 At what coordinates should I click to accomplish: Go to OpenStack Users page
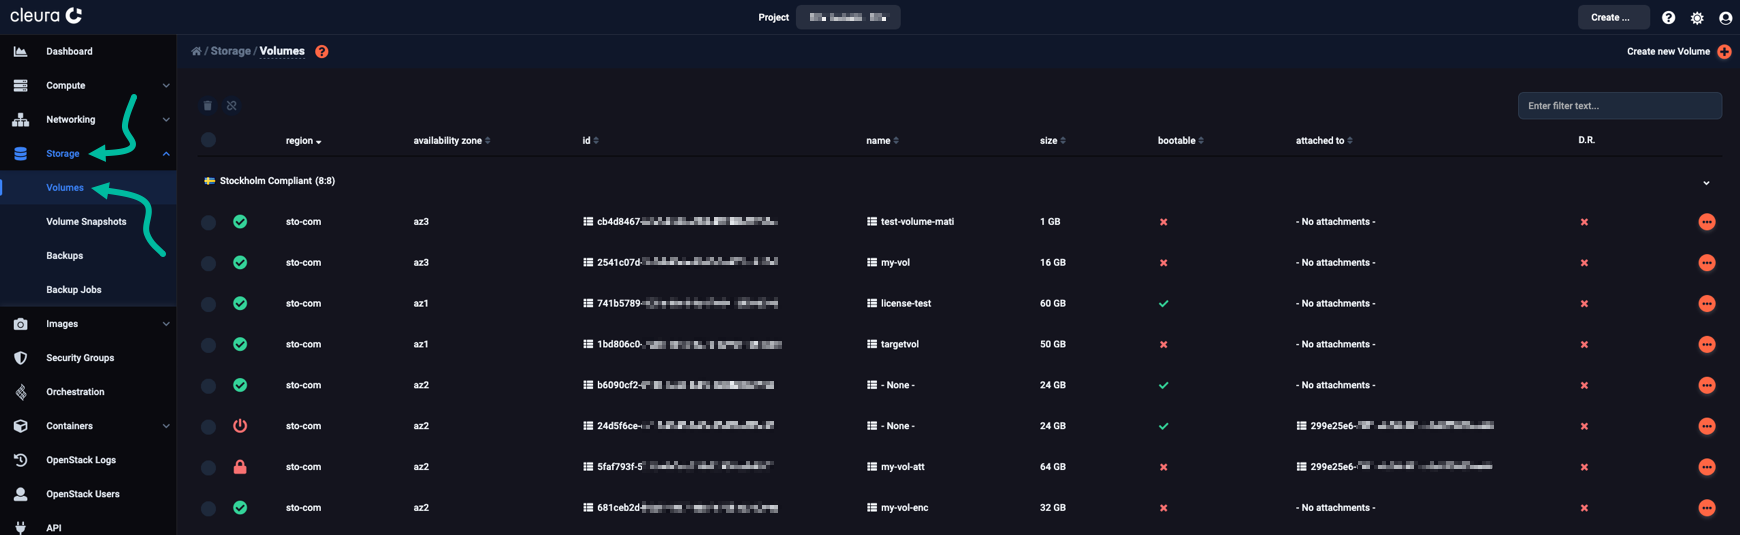(x=82, y=494)
